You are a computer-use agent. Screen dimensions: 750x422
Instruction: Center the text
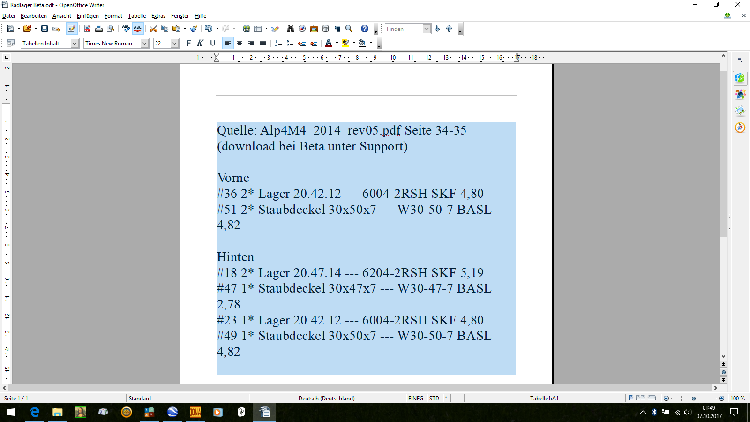239,43
